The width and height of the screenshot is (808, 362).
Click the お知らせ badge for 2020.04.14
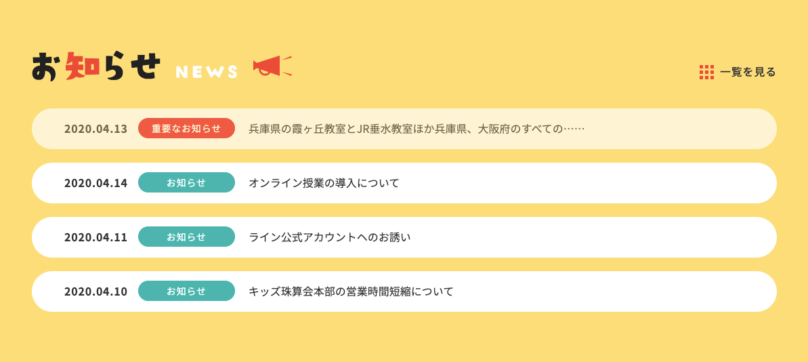point(187,183)
